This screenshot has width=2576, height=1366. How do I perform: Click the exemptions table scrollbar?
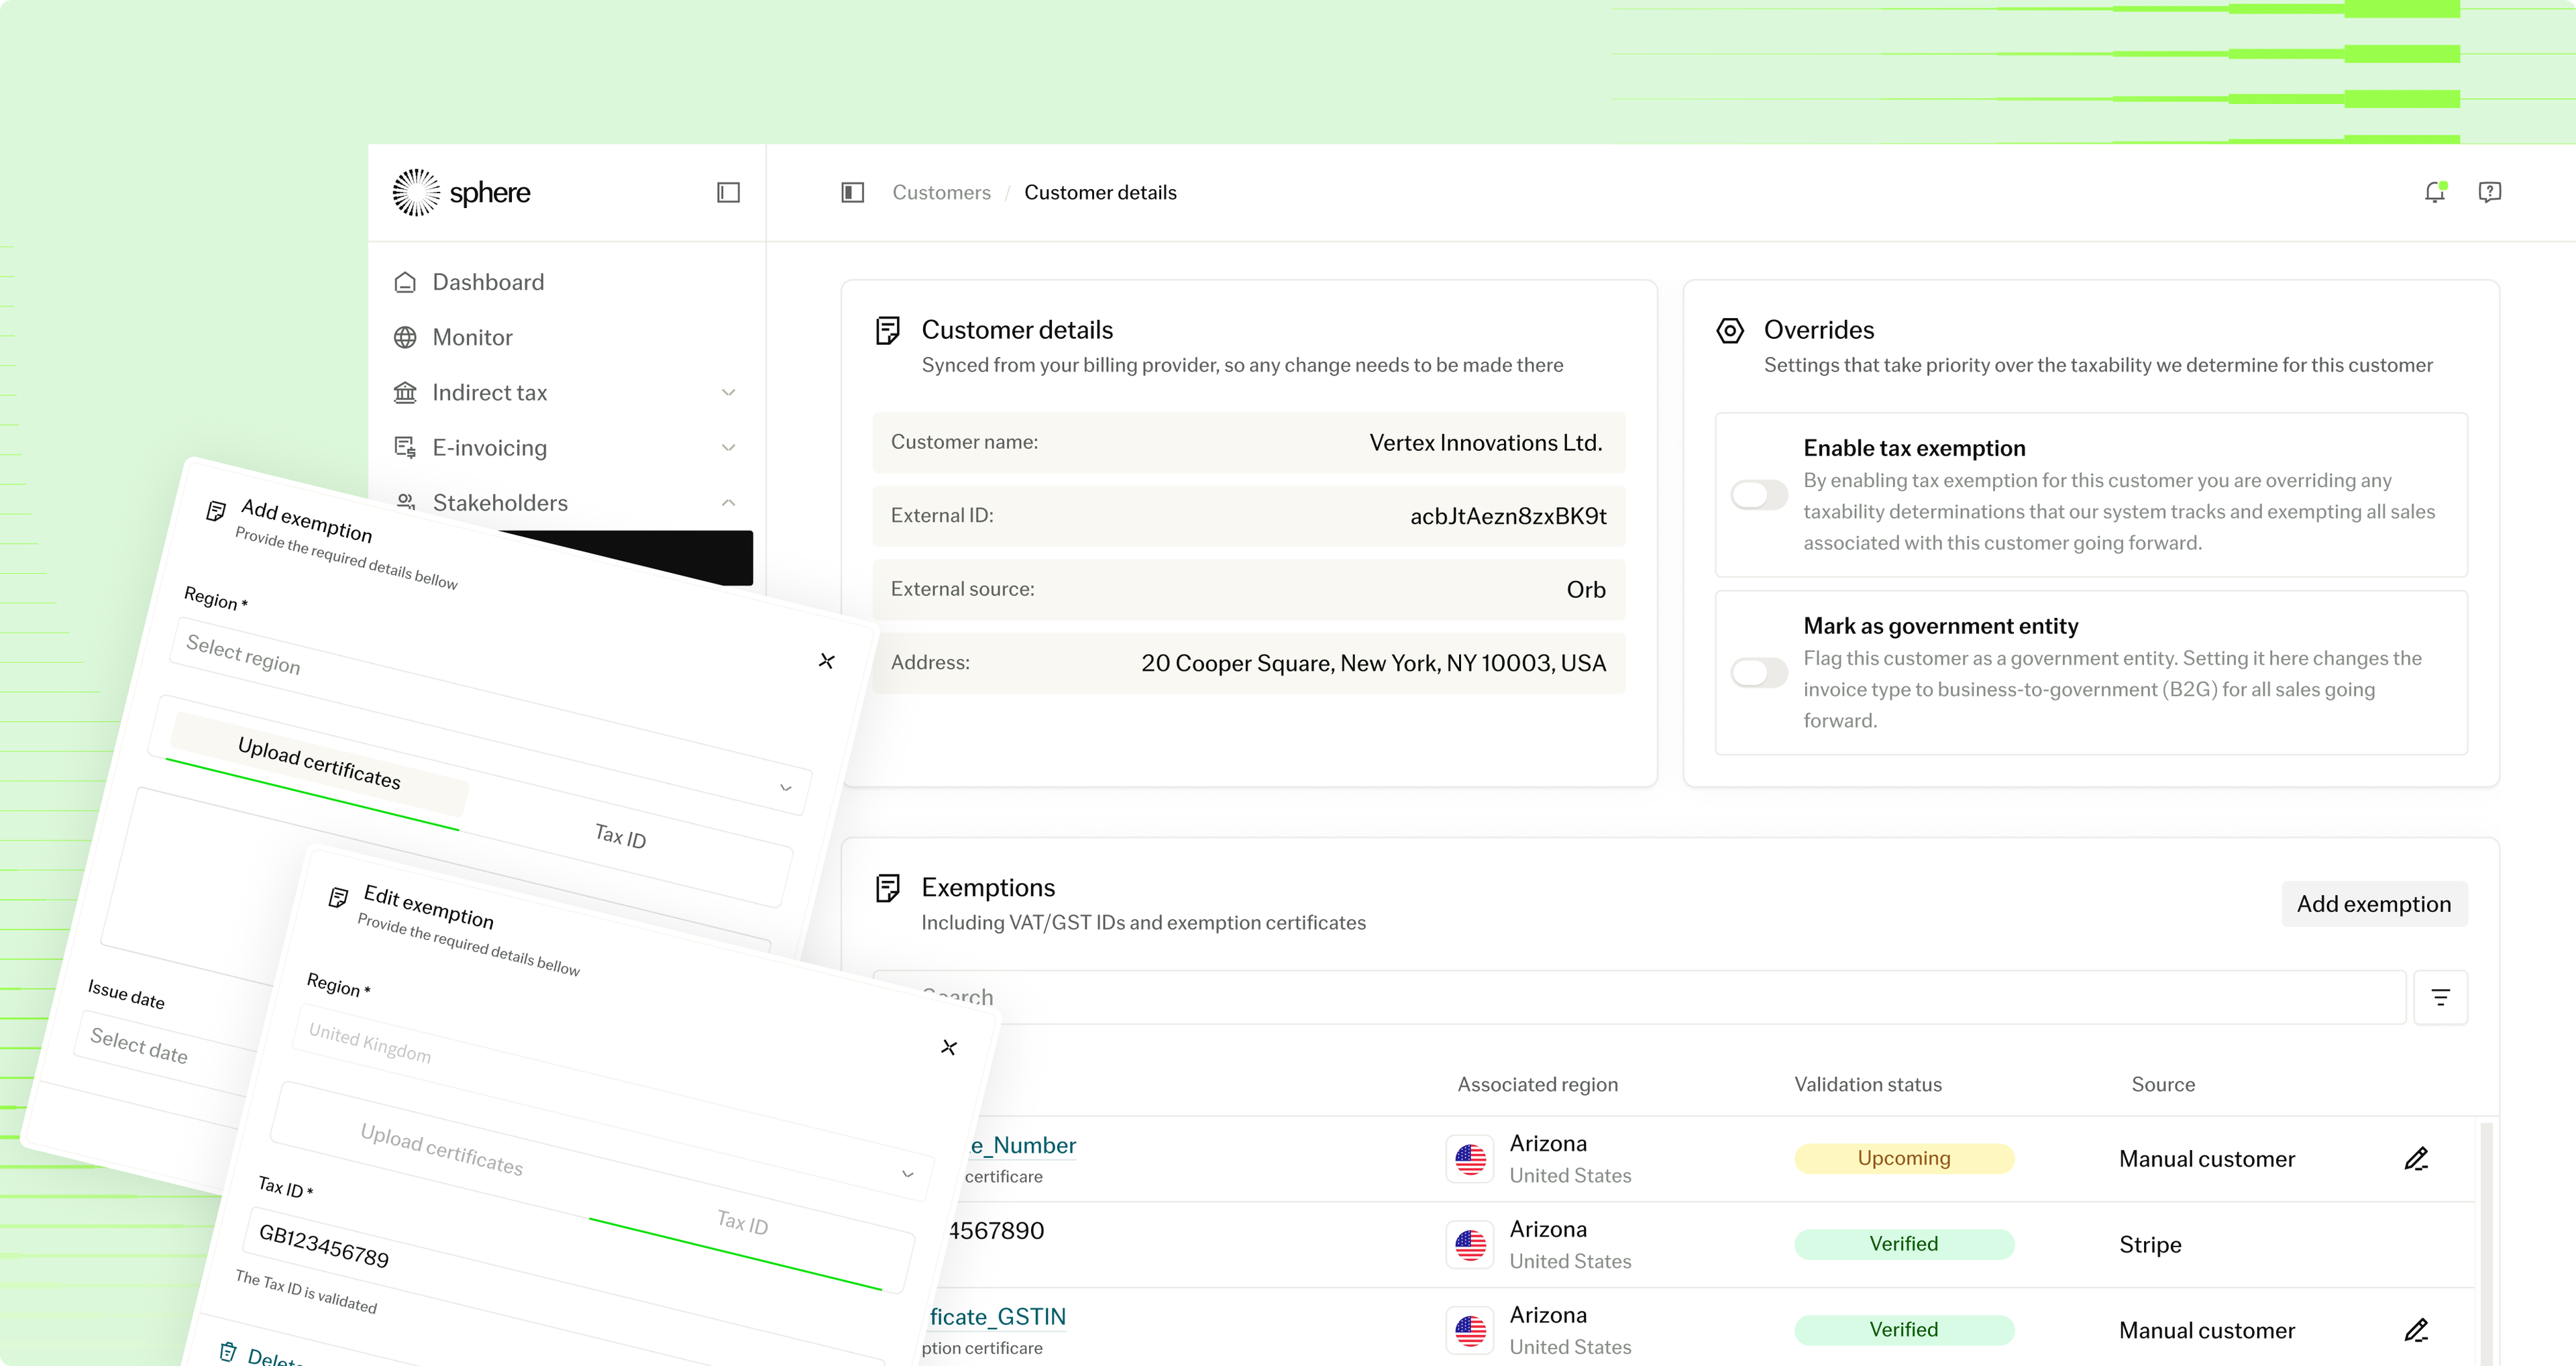click(x=2486, y=1244)
